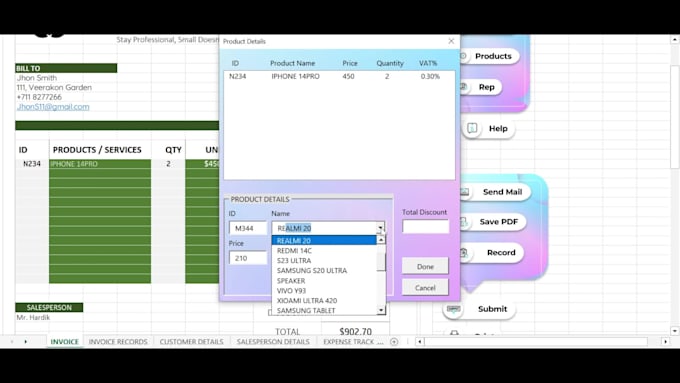The height and width of the screenshot is (383, 680).
Task: Click the Jhon Smith customer name
Action: [37, 78]
